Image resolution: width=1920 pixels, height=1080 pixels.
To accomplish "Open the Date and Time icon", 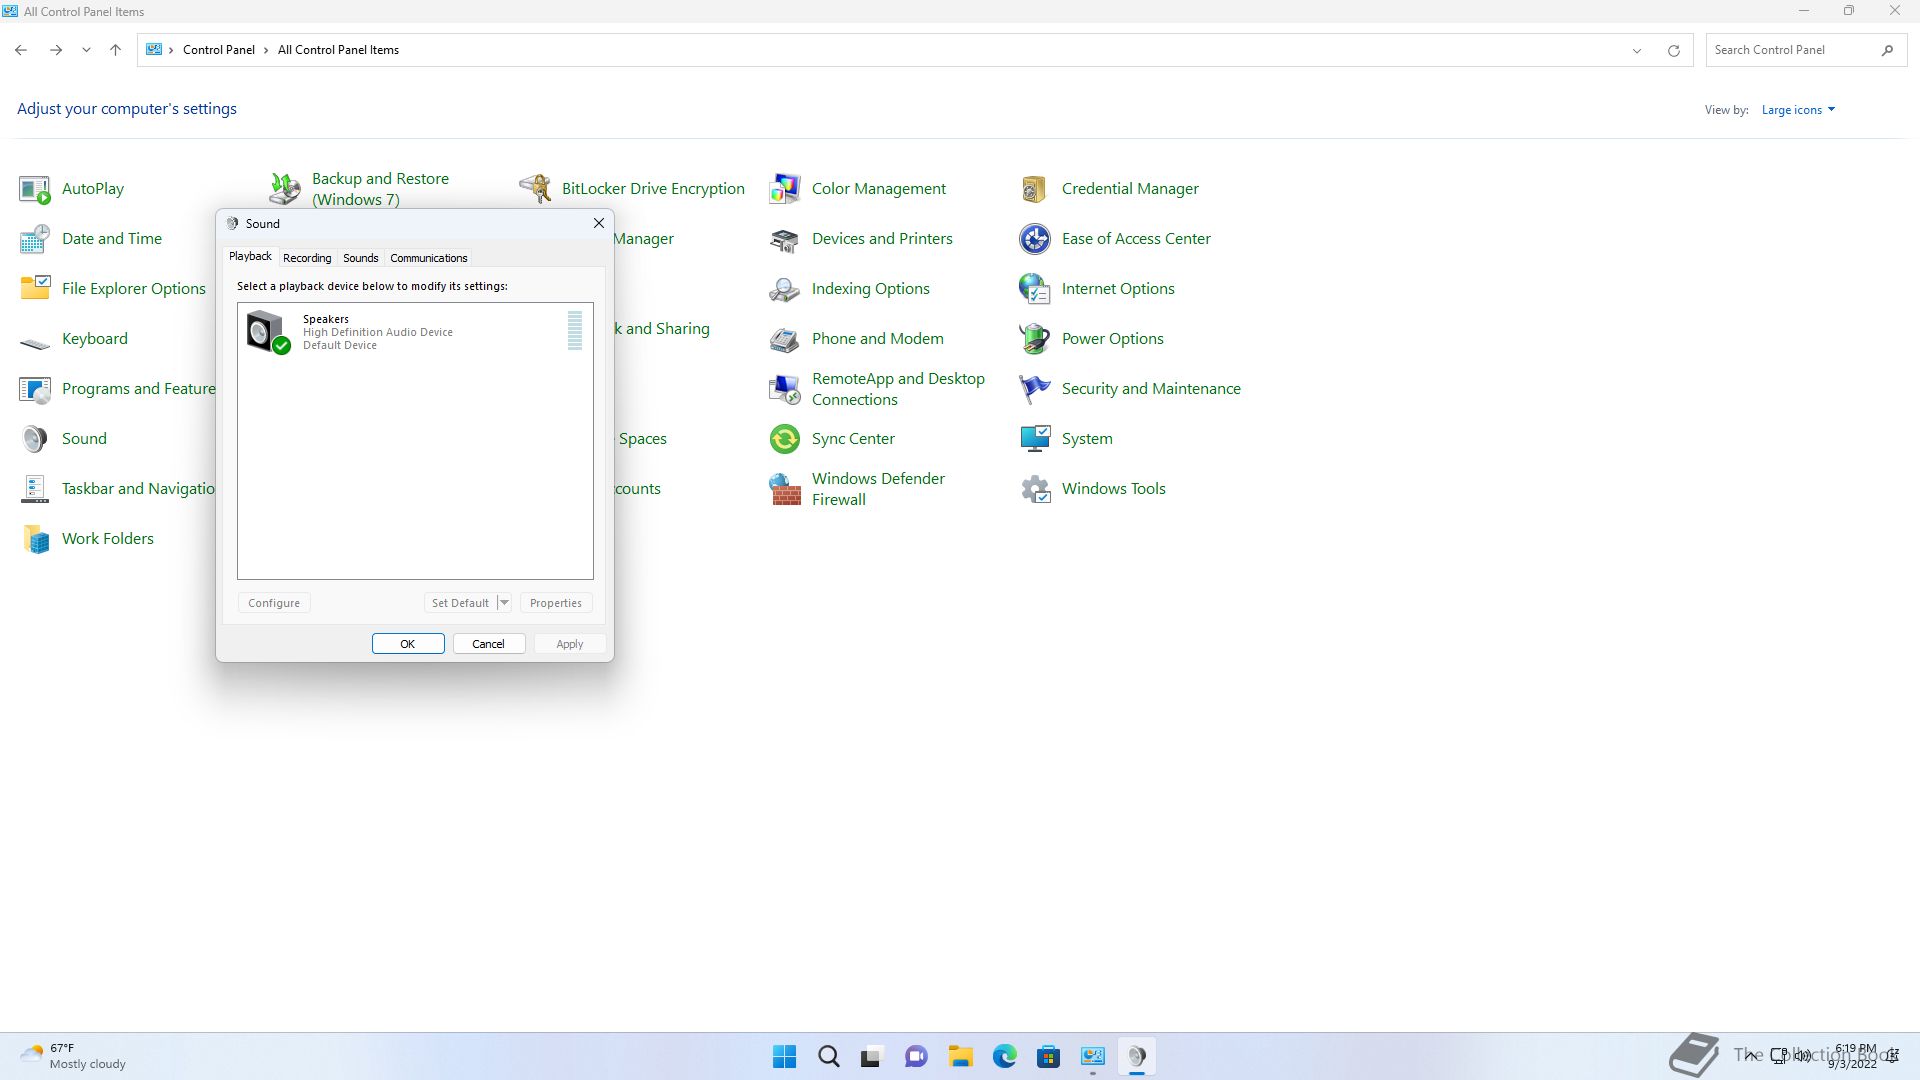I will [x=35, y=239].
